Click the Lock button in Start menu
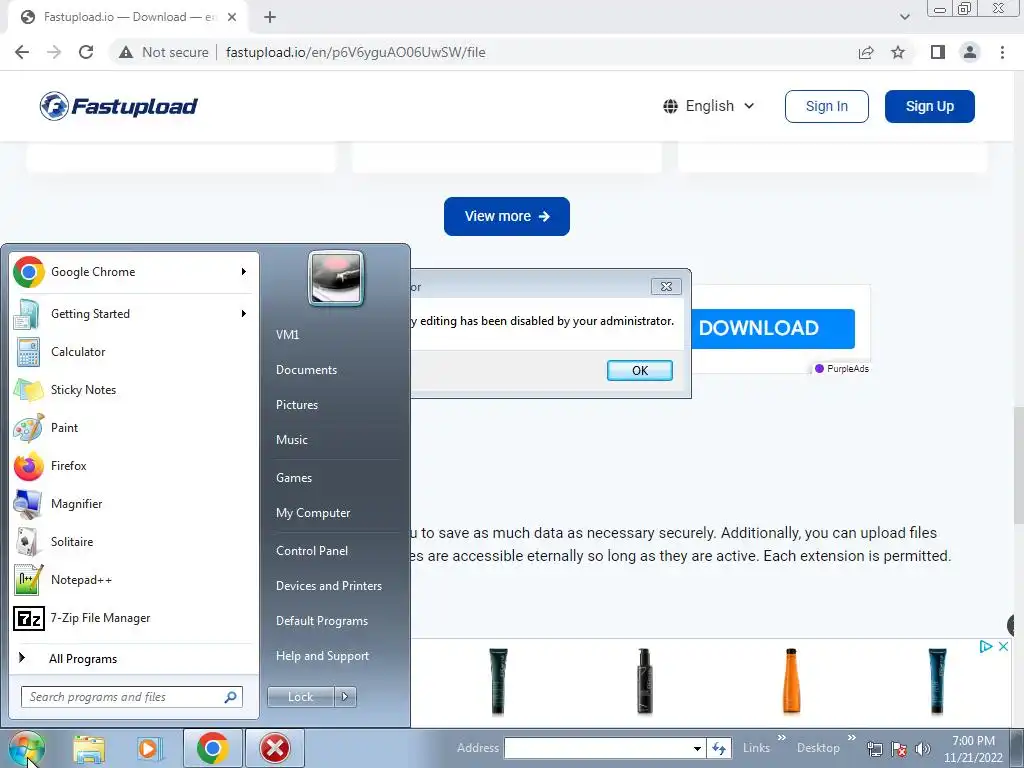The width and height of the screenshot is (1024, 768). pos(300,697)
